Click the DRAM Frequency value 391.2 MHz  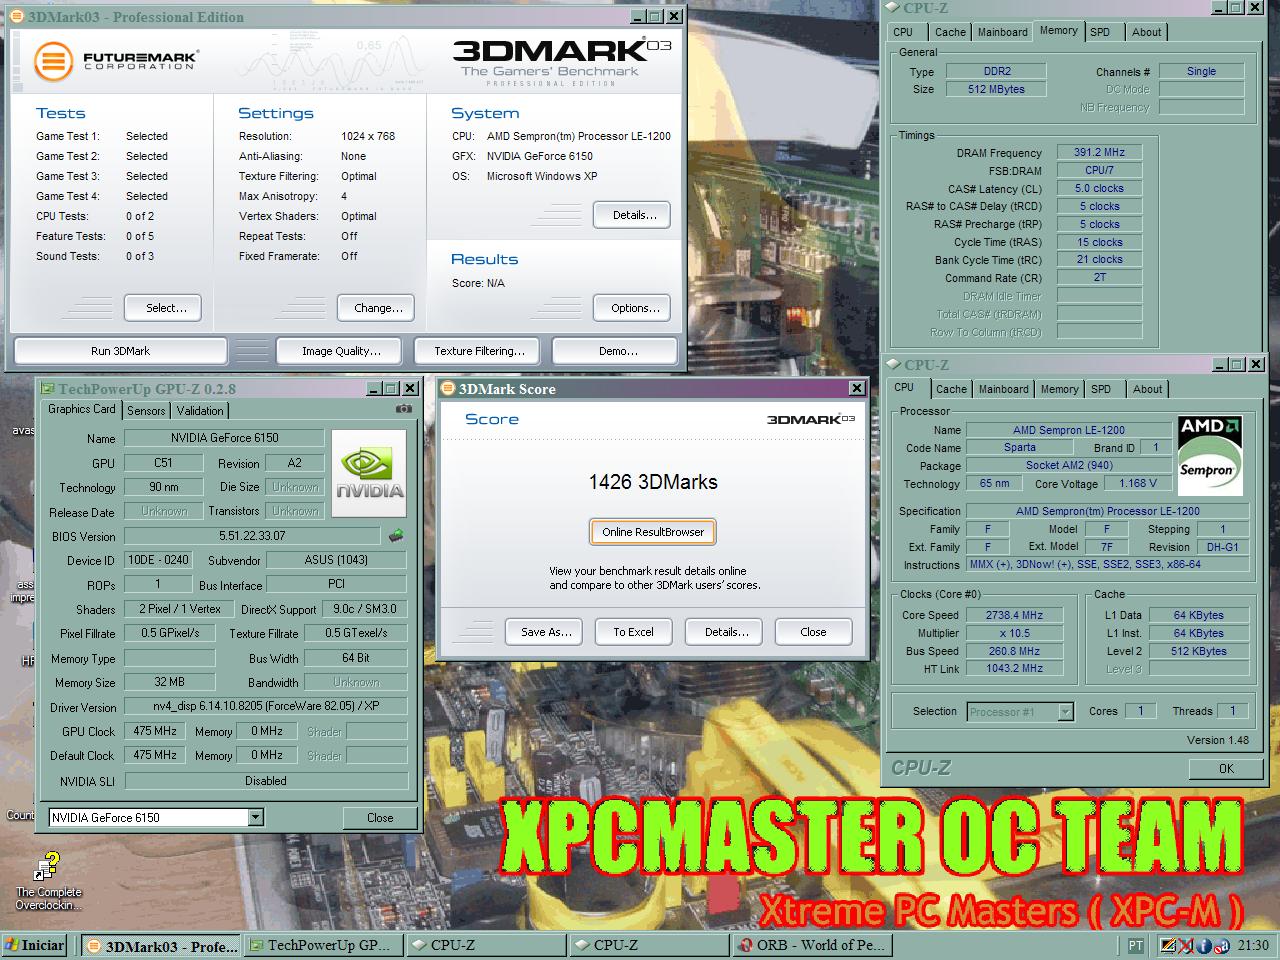coord(1099,153)
